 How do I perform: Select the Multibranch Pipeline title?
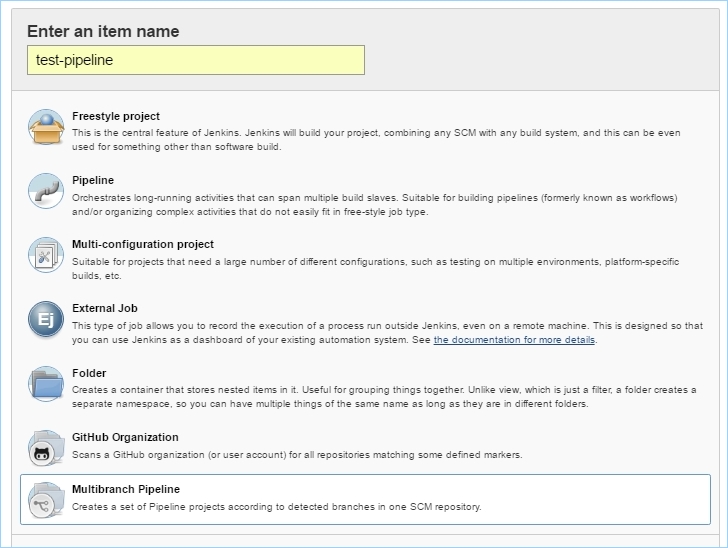click(x=126, y=489)
